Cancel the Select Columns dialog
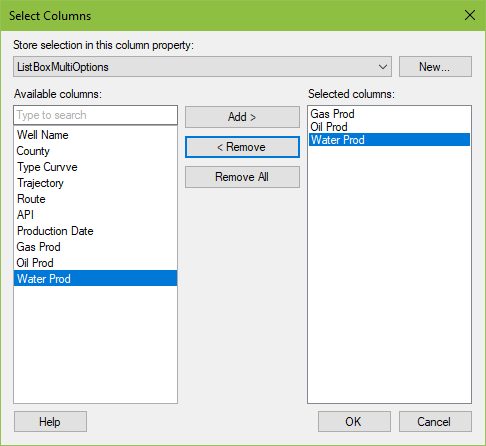This screenshot has height=446, width=486. click(435, 422)
